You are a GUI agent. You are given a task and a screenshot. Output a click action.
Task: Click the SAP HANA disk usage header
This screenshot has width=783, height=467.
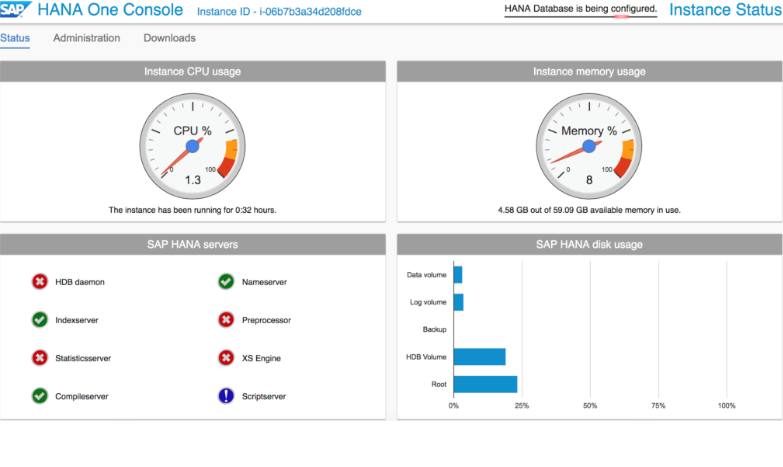coord(589,244)
